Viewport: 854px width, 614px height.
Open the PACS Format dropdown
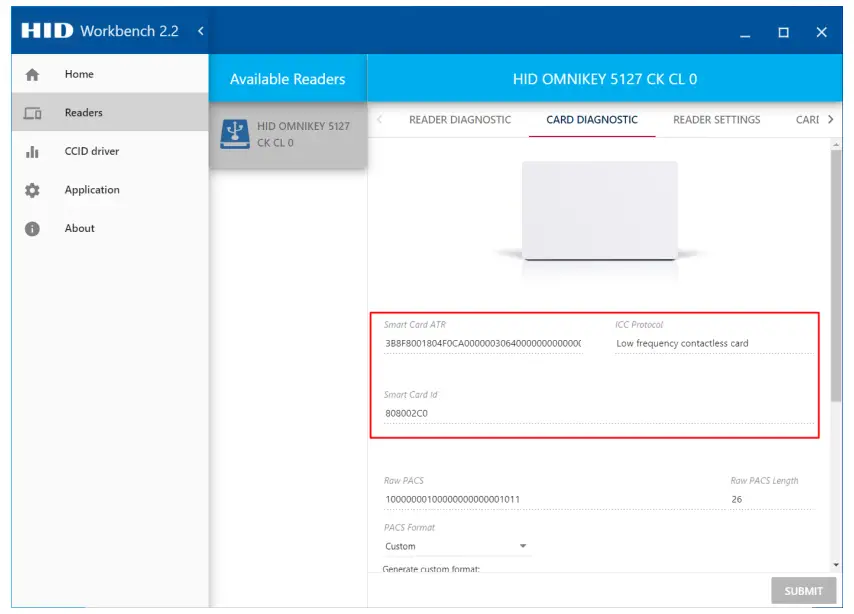tap(457, 546)
